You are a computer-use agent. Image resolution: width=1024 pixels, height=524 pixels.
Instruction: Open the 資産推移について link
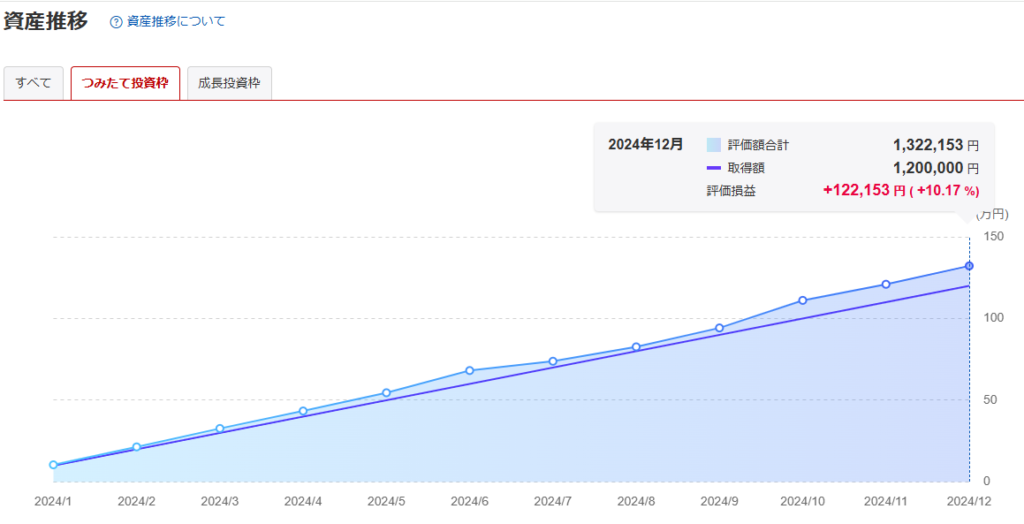[x=176, y=21]
